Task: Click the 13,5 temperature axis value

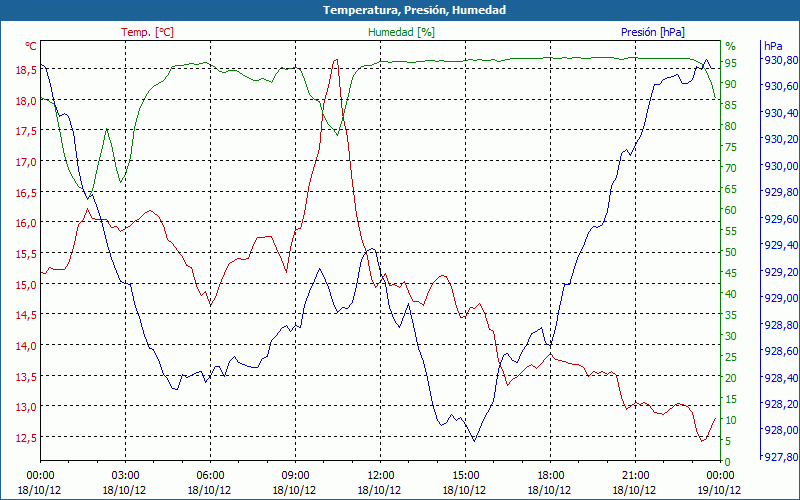Action: (x=26, y=377)
